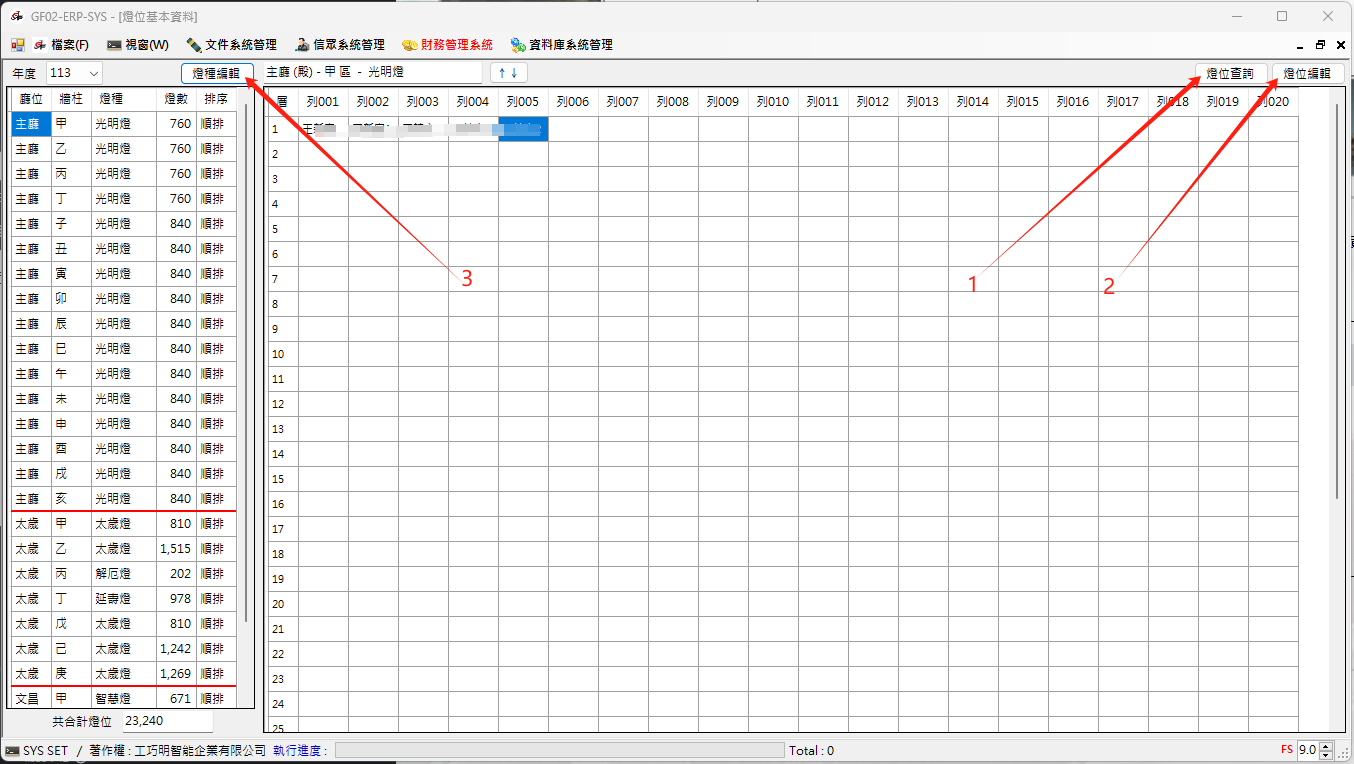This screenshot has width=1354, height=764.
Task: Open 資料庫系統管理 with the database icon
Action: (x=561, y=45)
